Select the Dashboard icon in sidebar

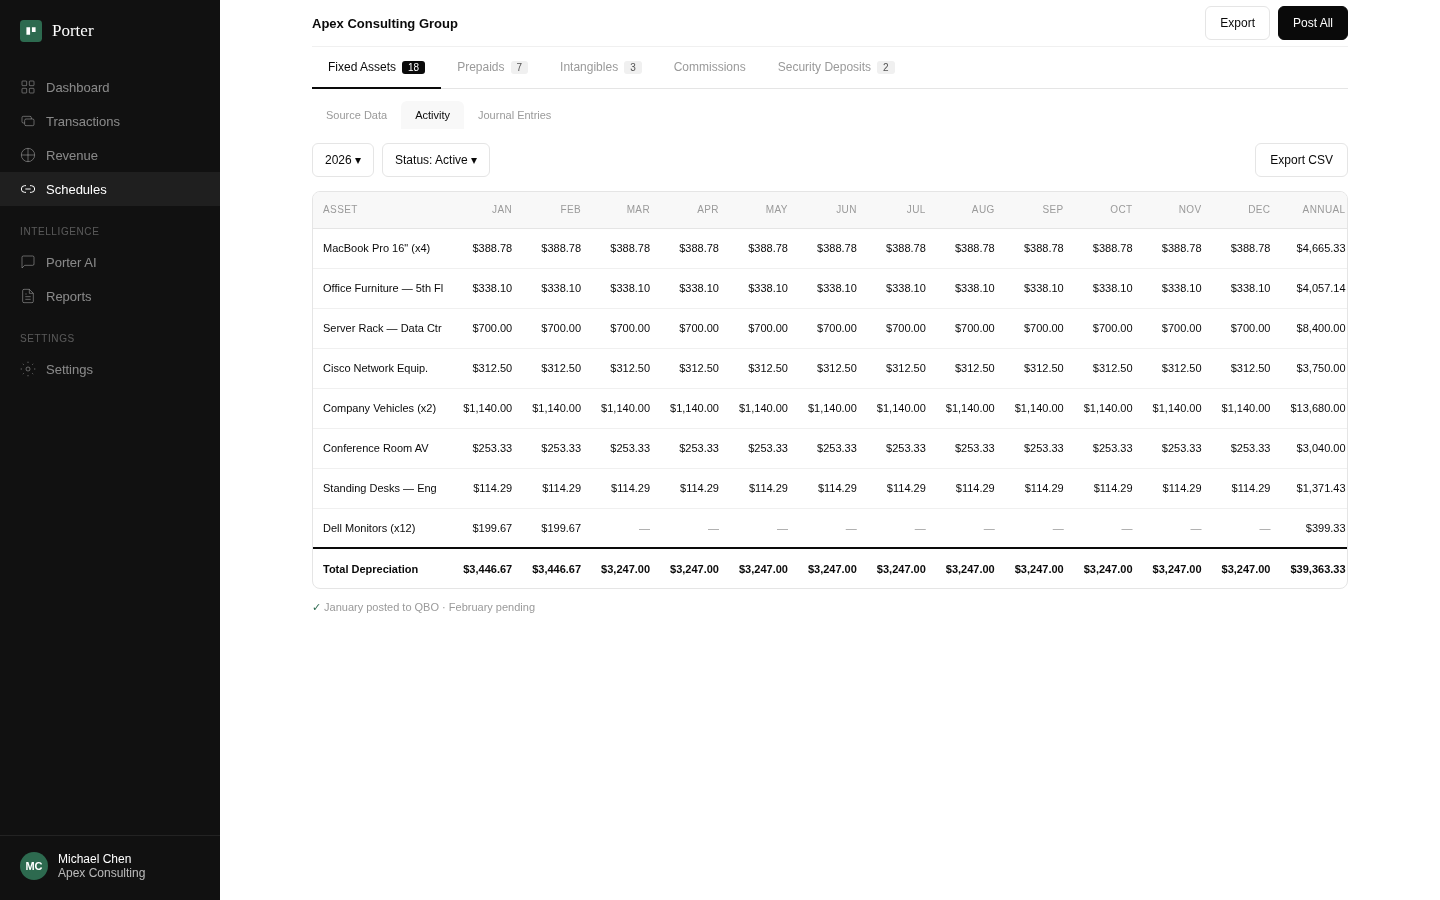pyautogui.click(x=28, y=87)
